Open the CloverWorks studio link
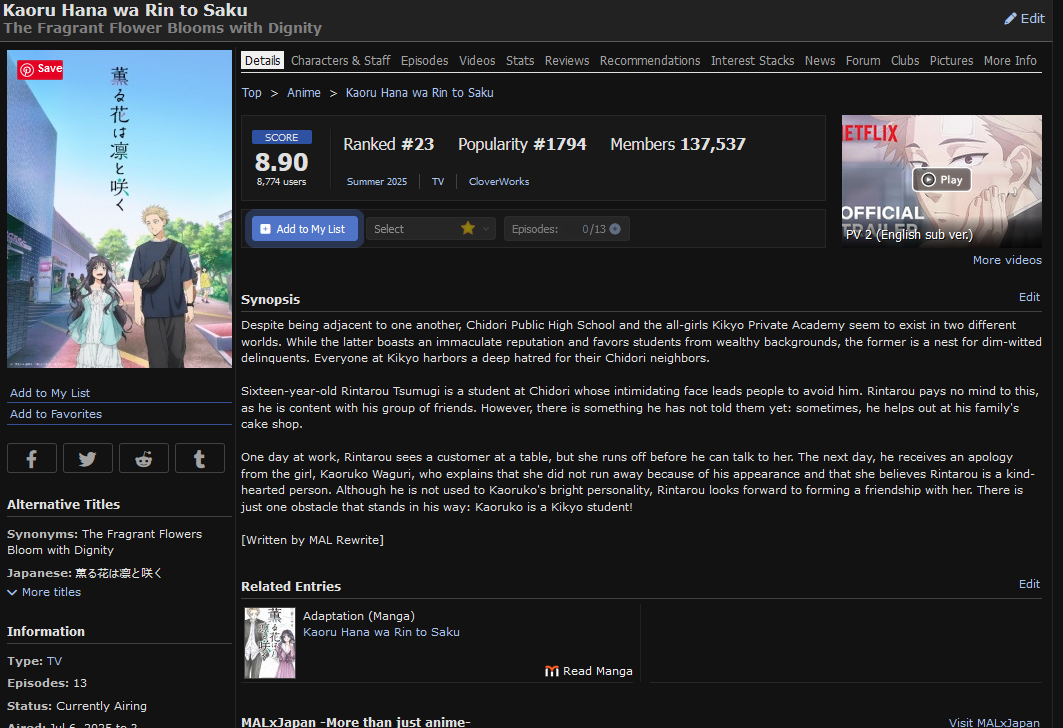The height and width of the screenshot is (728, 1063). tap(499, 182)
